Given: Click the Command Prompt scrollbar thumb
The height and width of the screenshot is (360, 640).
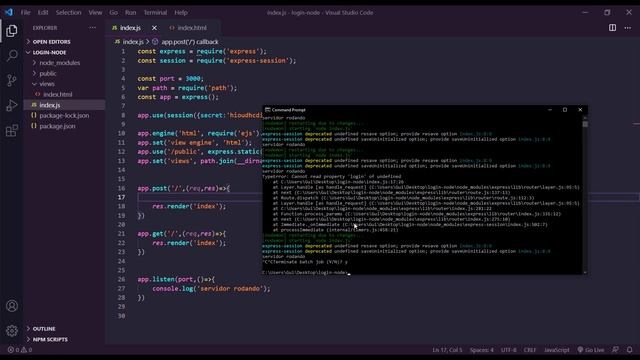Looking at the screenshot, I should (x=585, y=124).
